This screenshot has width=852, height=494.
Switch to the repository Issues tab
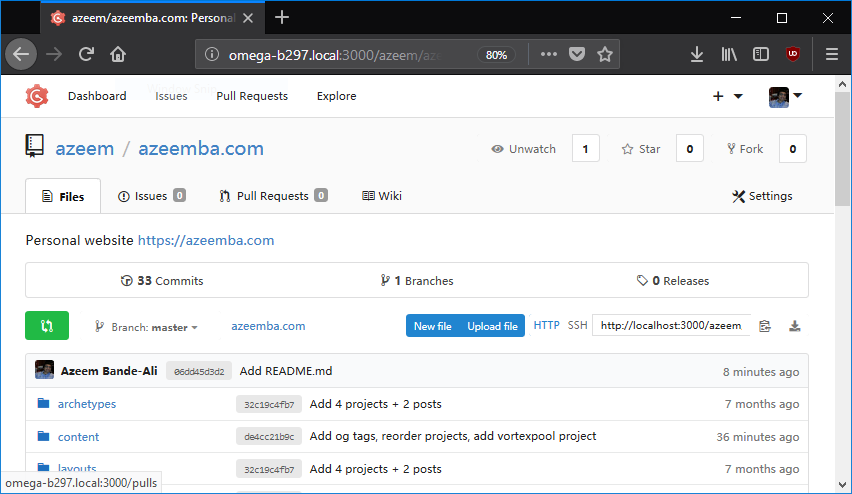(152, 196)
